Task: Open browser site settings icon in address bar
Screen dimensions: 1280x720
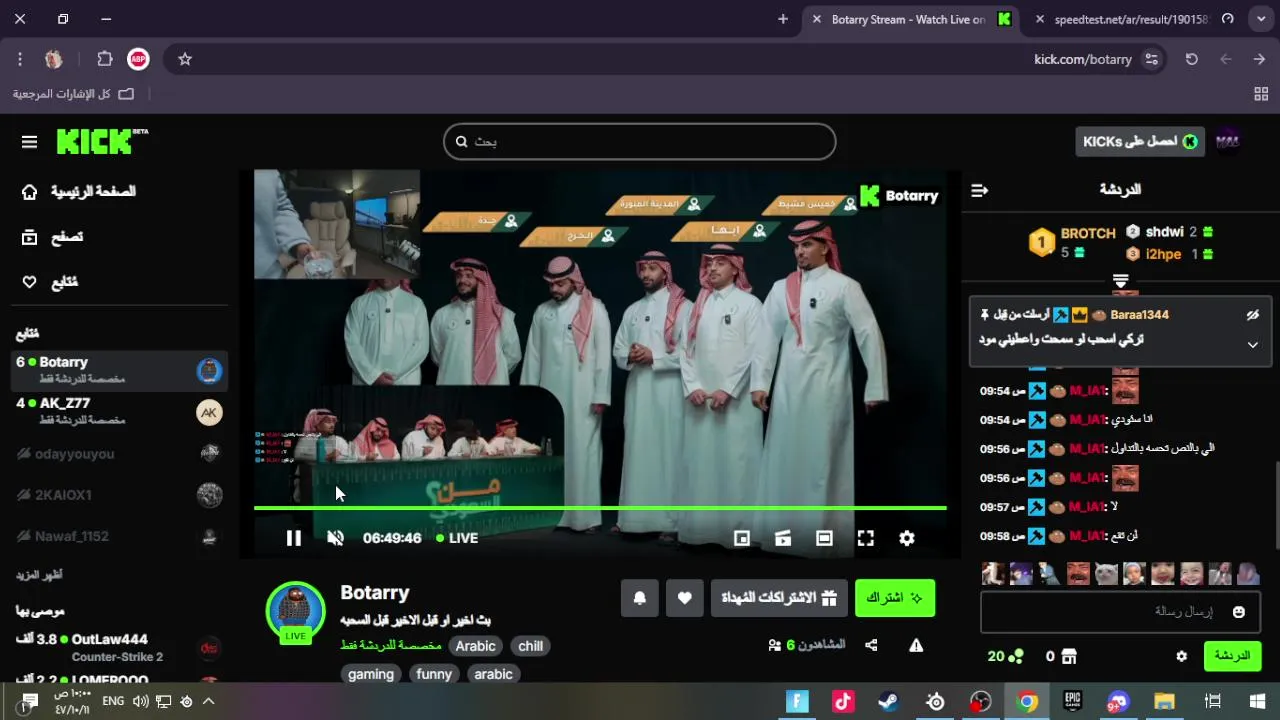Action: 1152,59
